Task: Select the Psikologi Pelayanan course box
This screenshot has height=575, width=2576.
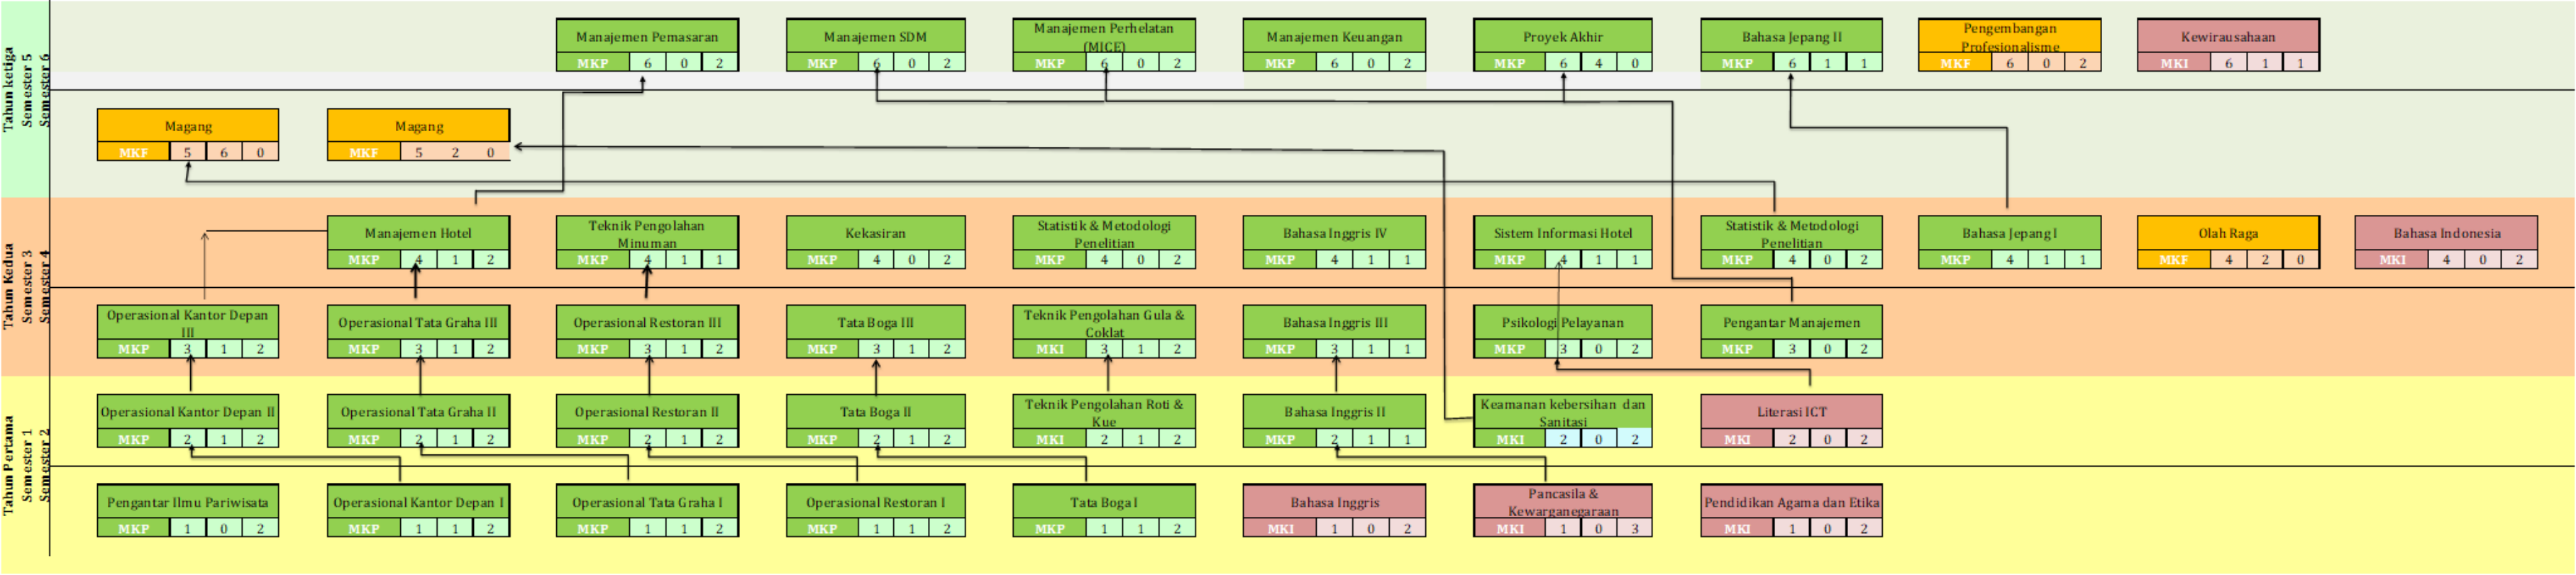Action: [x=1562, y=322]
